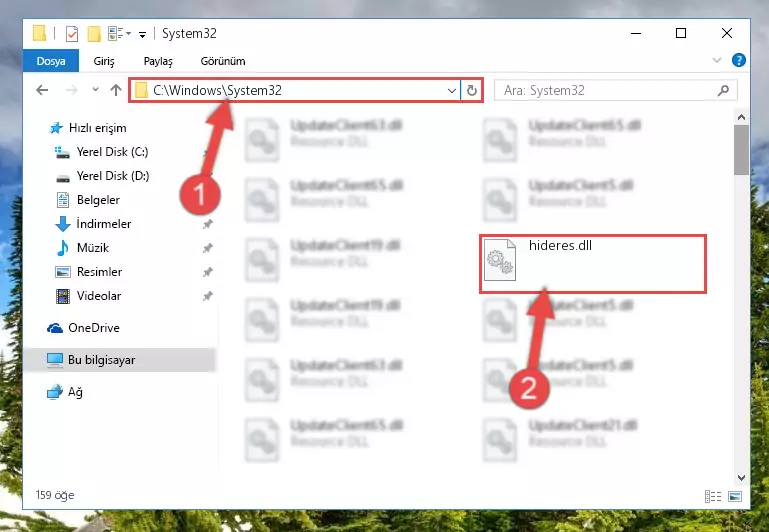The width and height of the screenshot is (769, 532).
Task: Open the Resimler folder
Action: [x=100, y=272]
